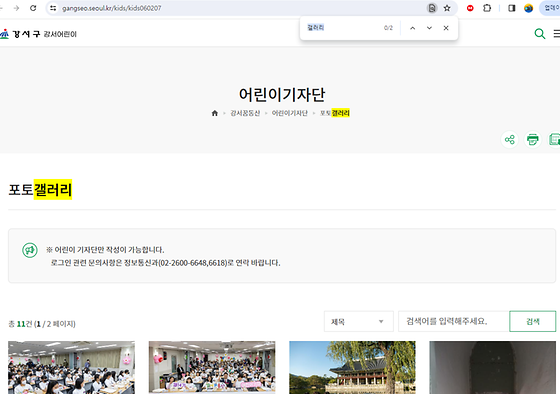
Task: Open the hamburger site menu
Action: (556, 34)
